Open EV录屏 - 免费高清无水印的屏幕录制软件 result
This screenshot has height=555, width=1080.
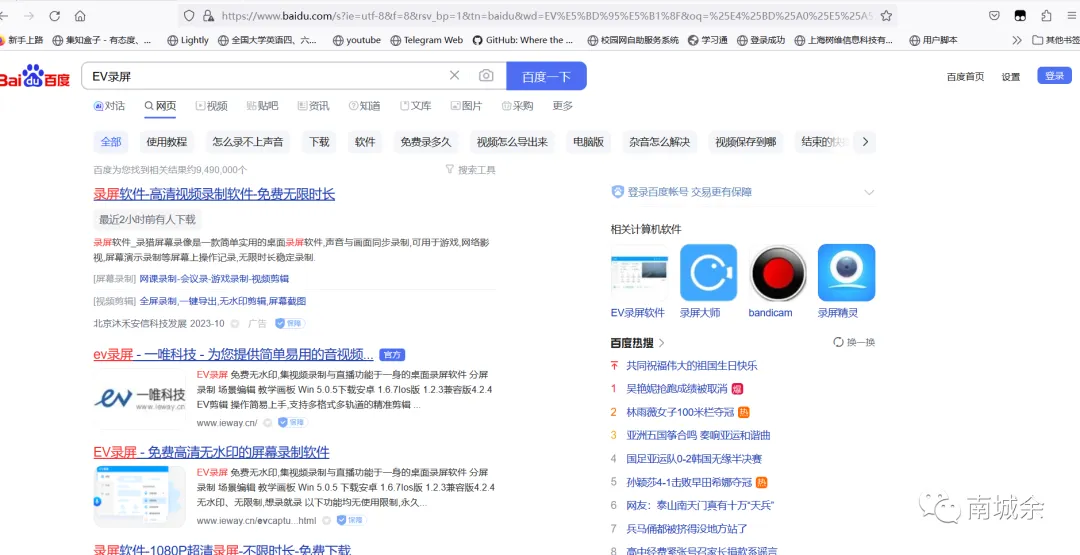pos(211,452)
